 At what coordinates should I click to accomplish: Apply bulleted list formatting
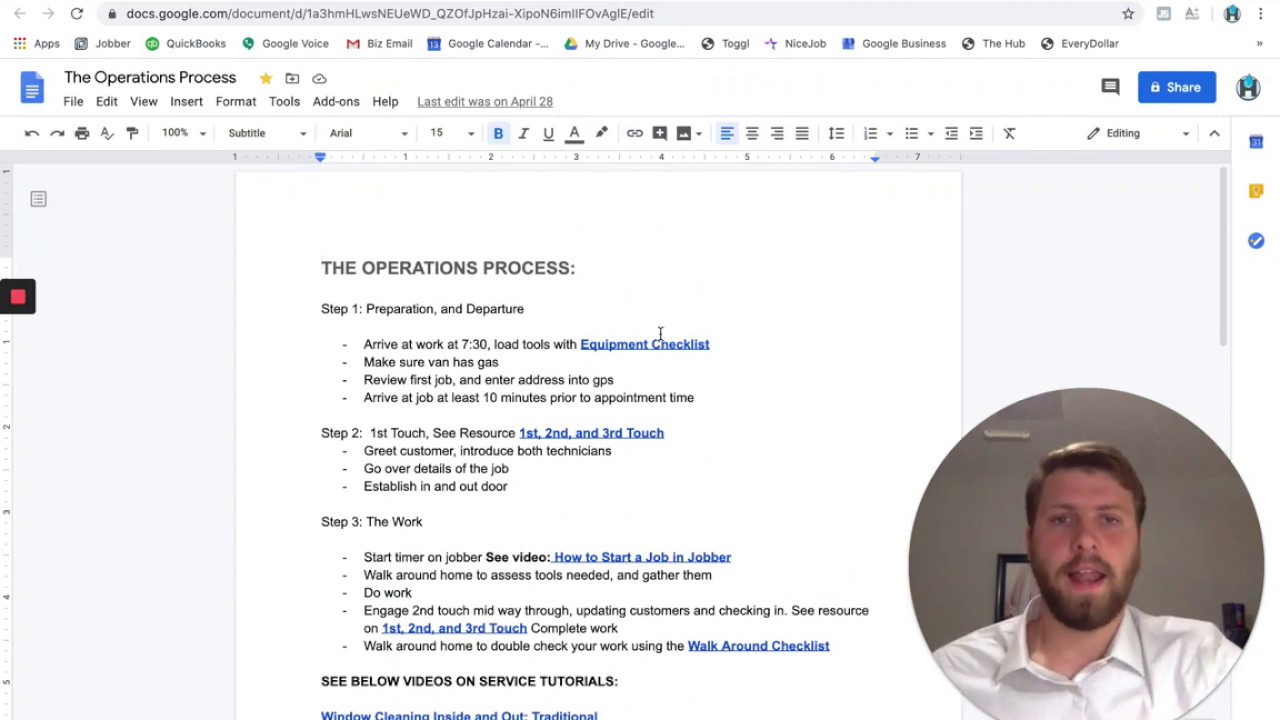(x=911, y=133)
